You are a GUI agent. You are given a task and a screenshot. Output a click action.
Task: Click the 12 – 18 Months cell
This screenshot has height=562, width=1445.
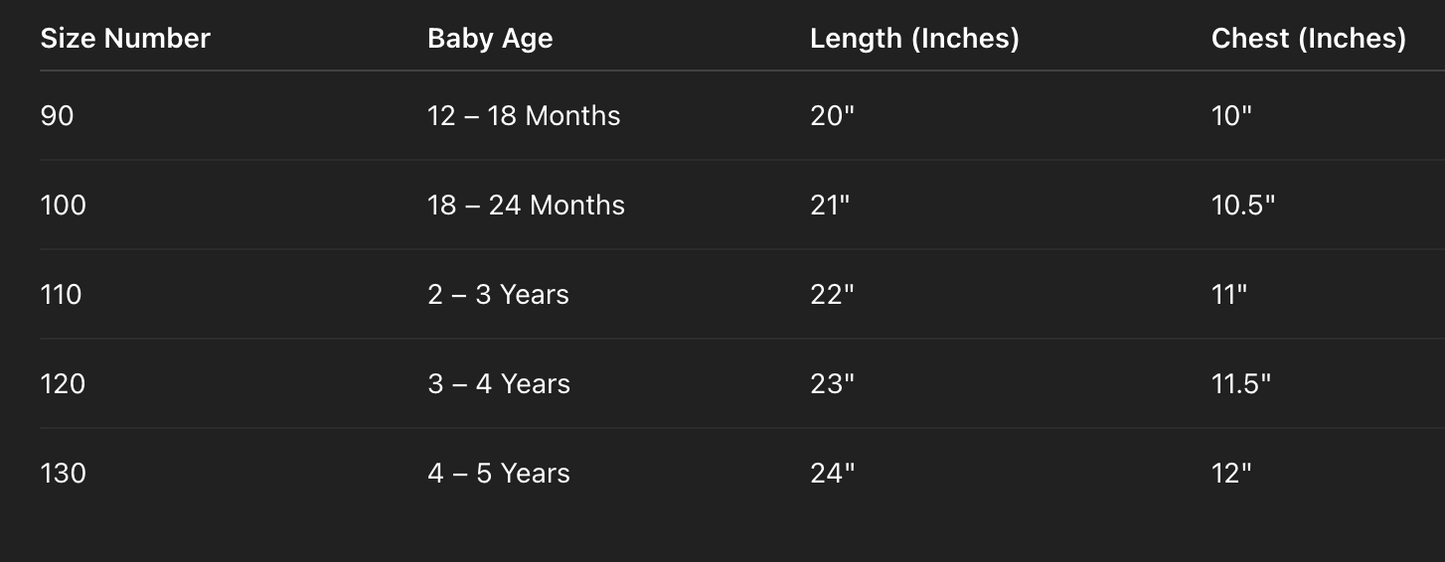click(x=523, y=116)
